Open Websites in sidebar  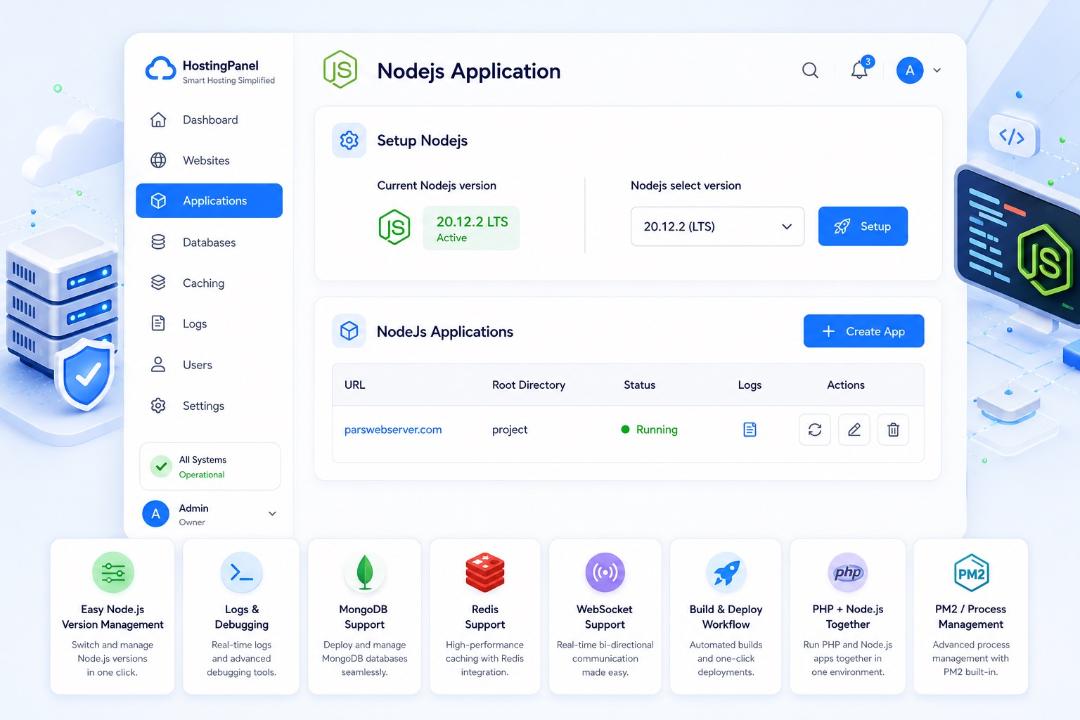[209, 161]
